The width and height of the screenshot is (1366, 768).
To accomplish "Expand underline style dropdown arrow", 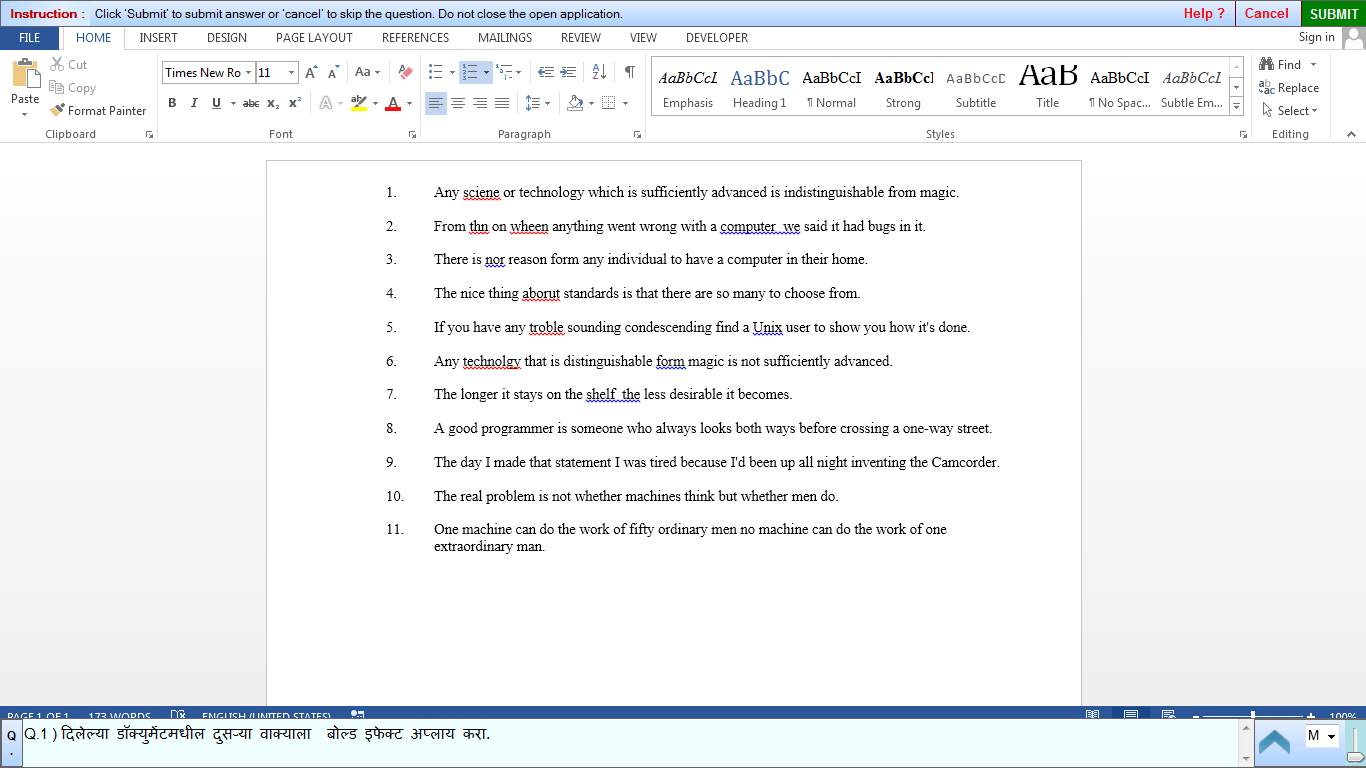I will pyautogui.click(x=233, y=103).
